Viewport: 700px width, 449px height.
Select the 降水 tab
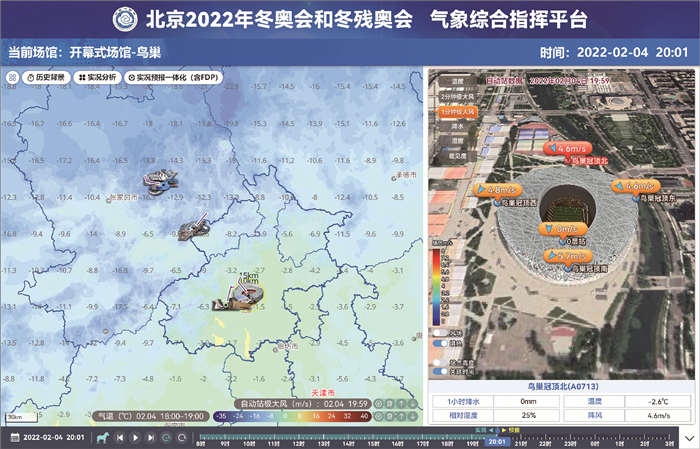point(456,126)
